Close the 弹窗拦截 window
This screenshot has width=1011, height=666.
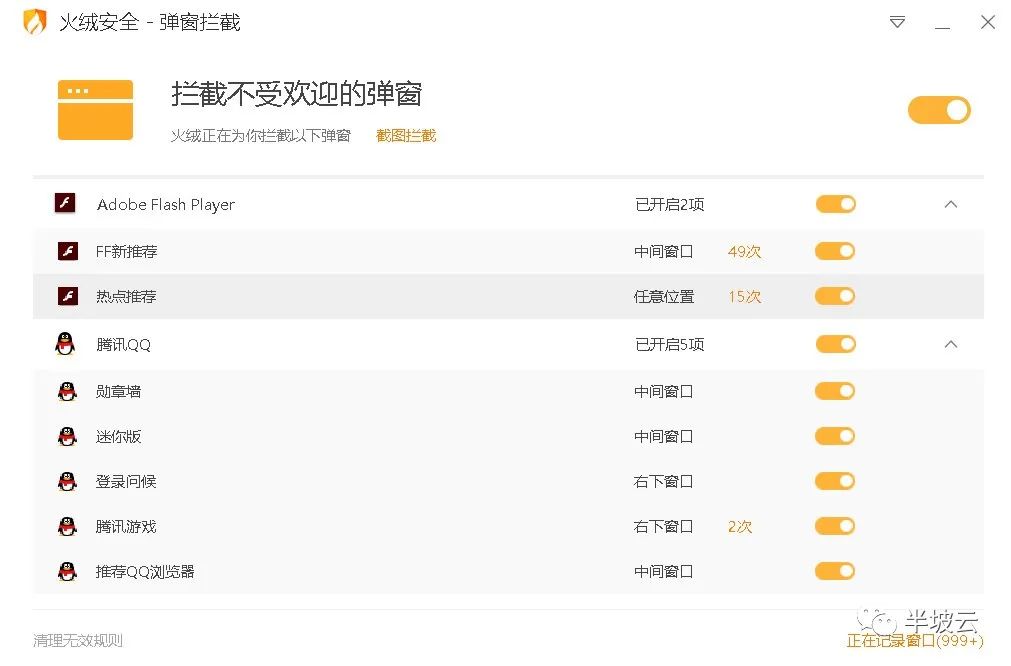[988, 22]
